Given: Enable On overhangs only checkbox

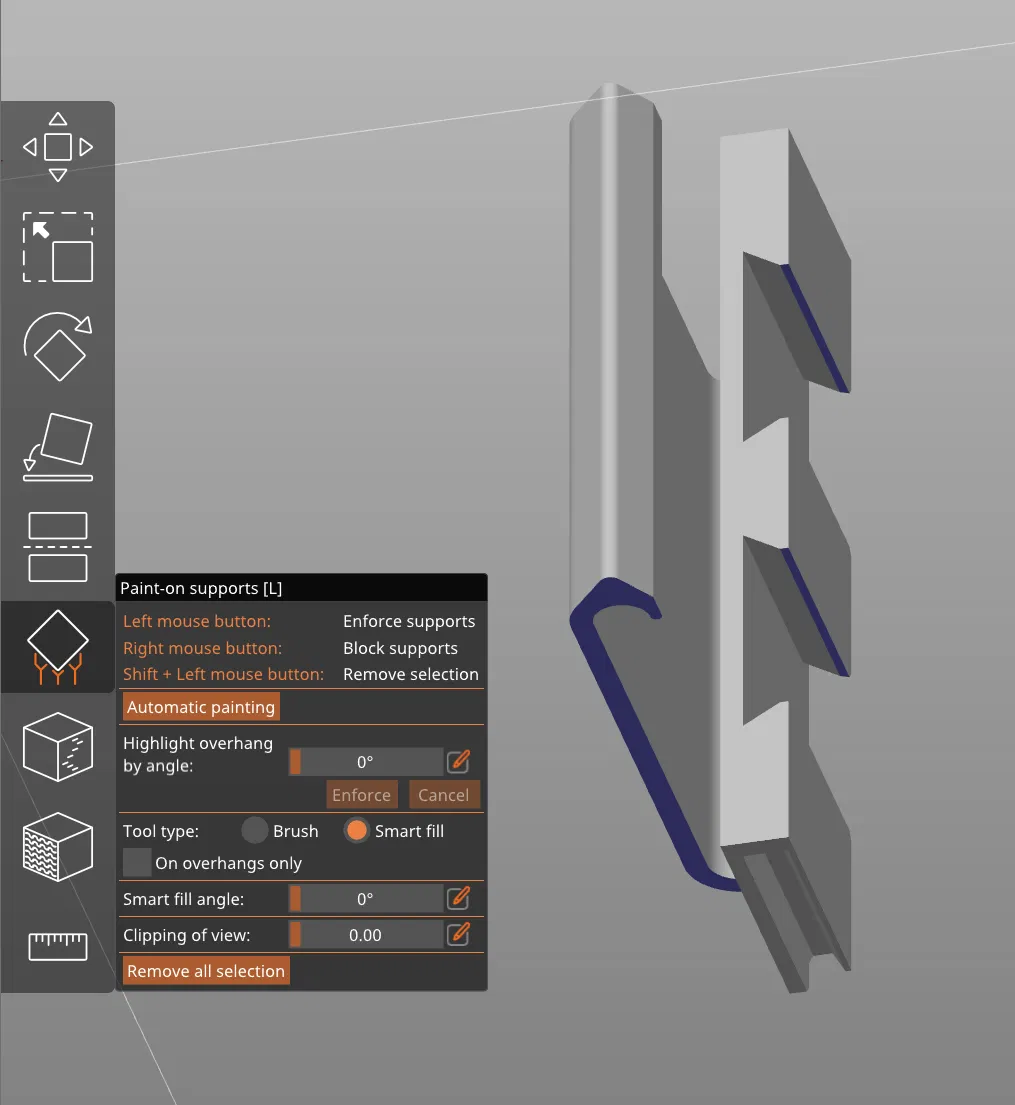Looking at the screenshot, I should click(x=137, y=863).
